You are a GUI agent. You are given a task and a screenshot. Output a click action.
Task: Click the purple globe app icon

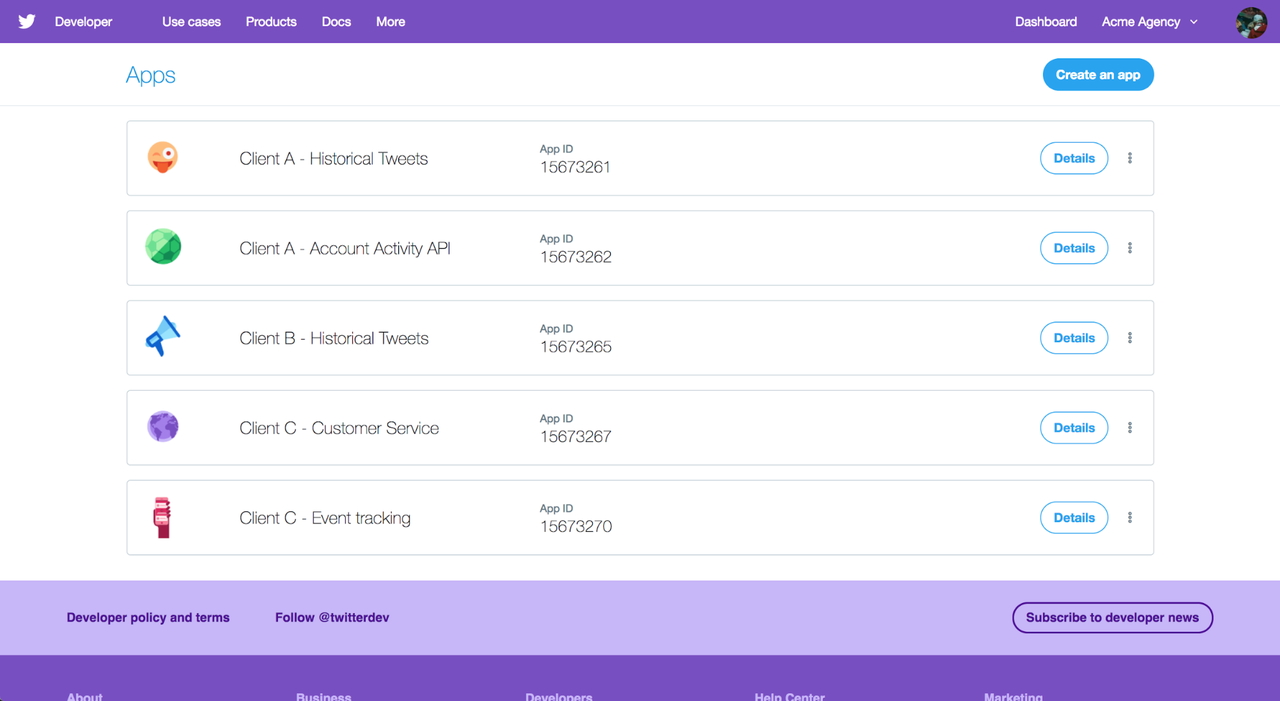pos(163,426)
